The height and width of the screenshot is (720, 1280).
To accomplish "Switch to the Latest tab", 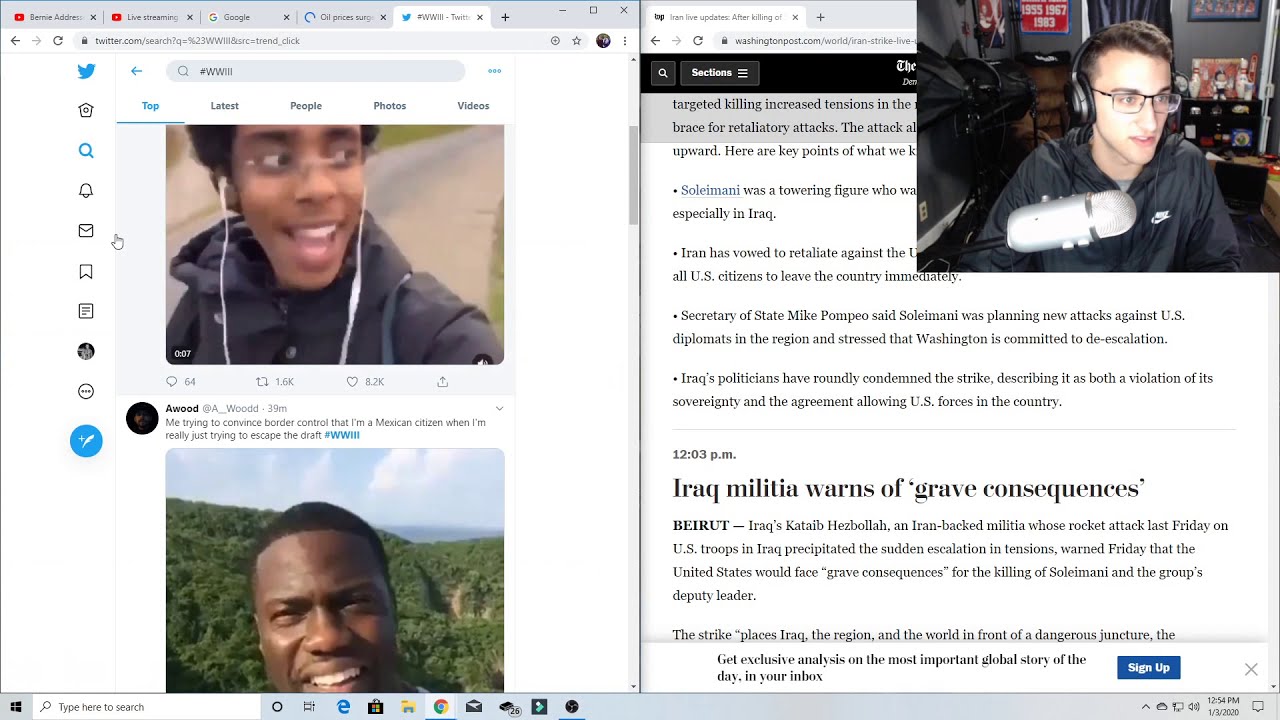I will point(224,106).
